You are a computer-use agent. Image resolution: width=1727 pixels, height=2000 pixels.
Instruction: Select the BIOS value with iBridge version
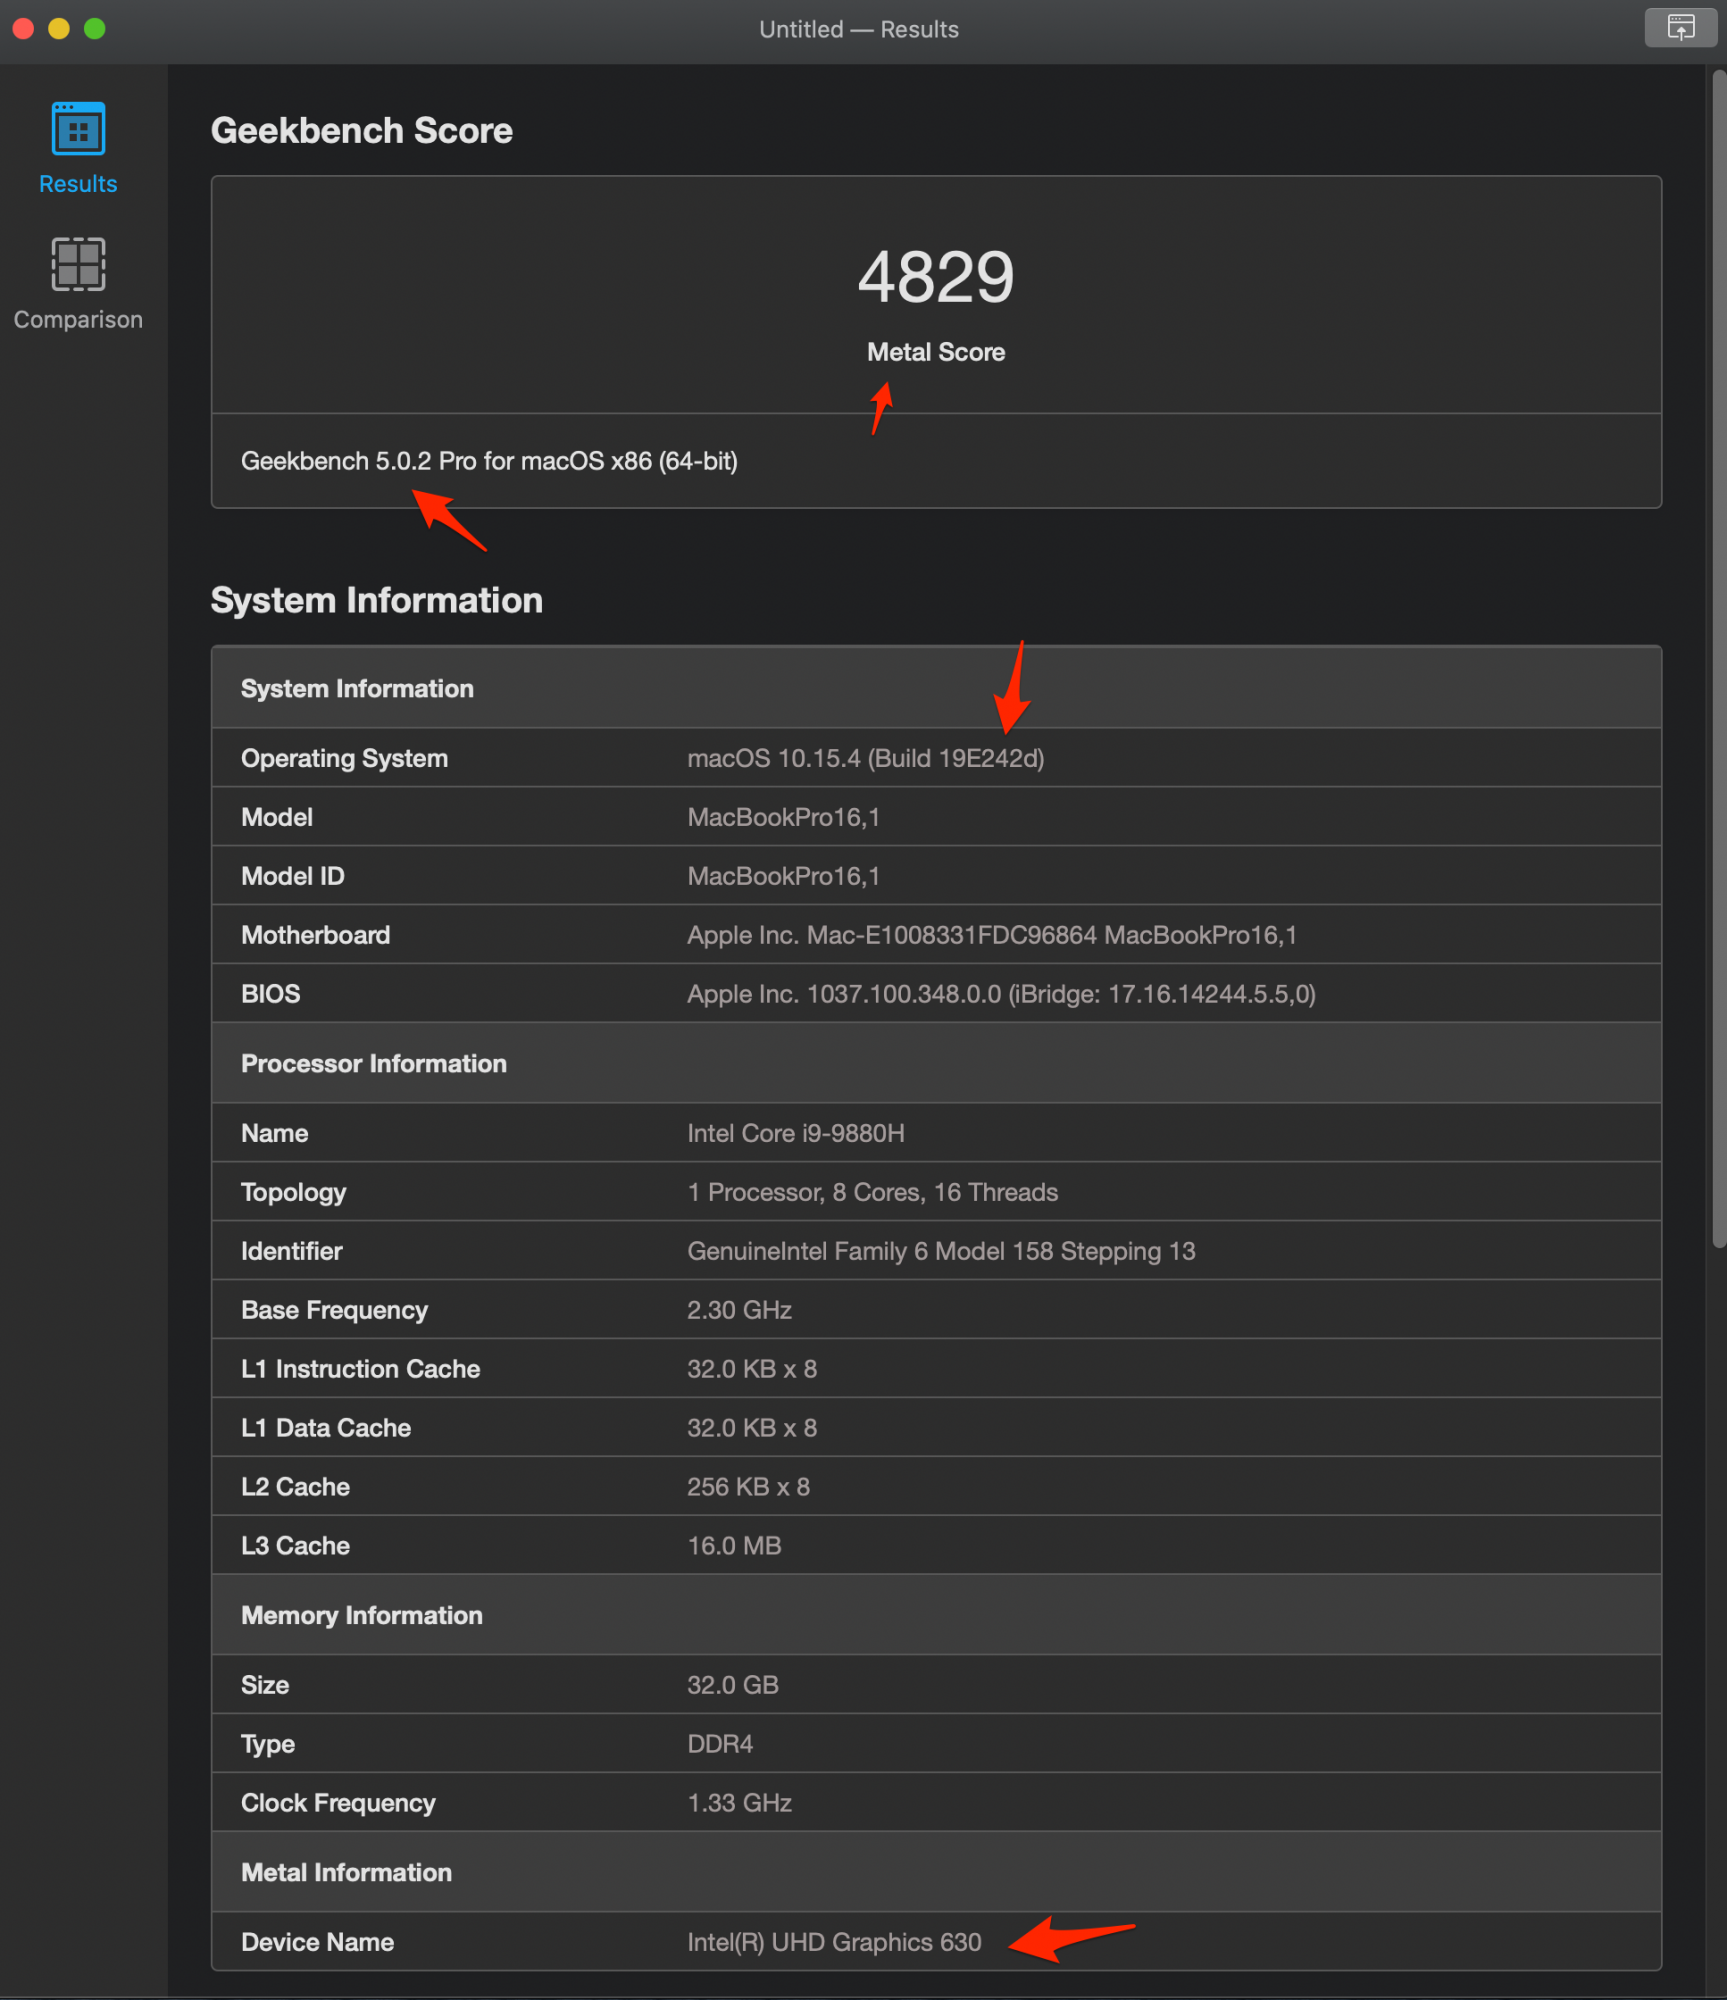(x=1001, y=994)
